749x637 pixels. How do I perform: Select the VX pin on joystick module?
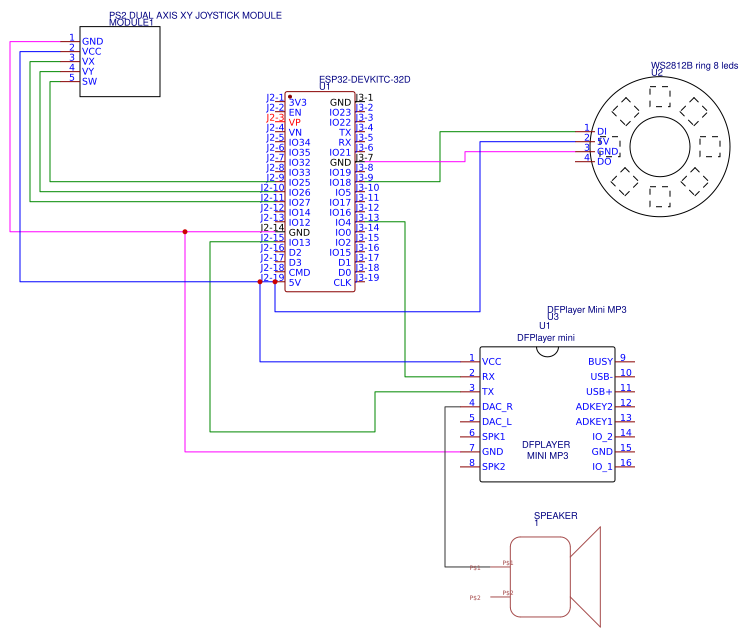coord(88,62)
